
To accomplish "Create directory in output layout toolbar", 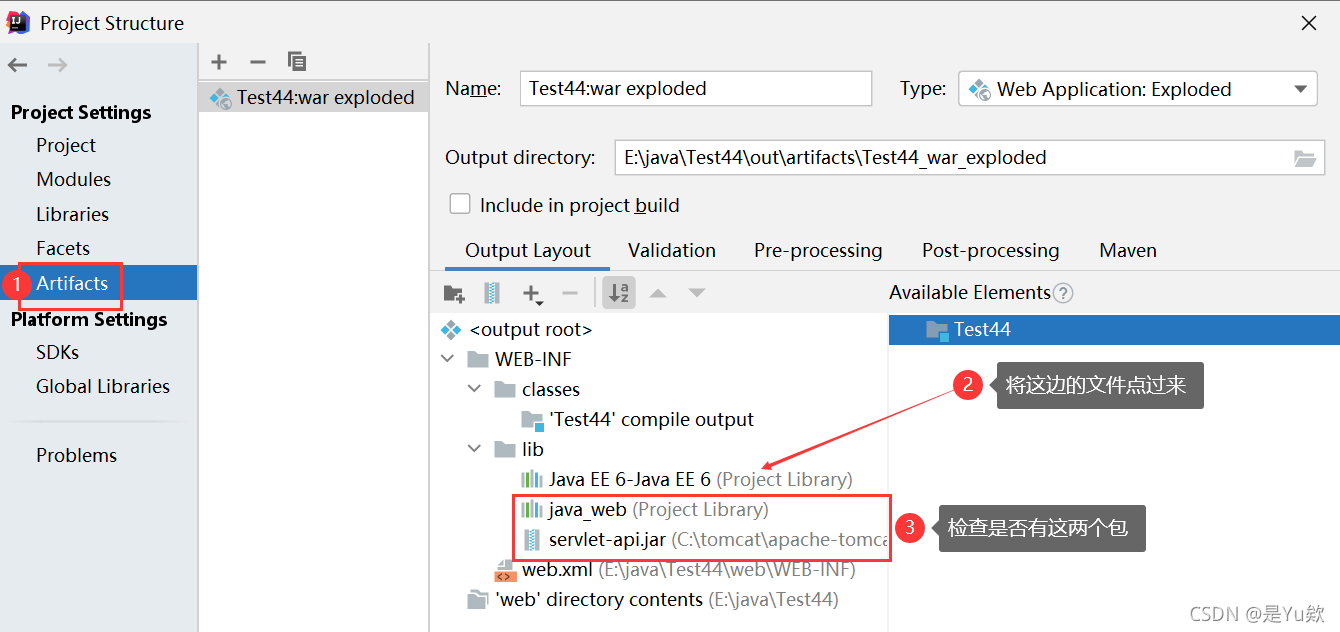I will tap(454, 293).
